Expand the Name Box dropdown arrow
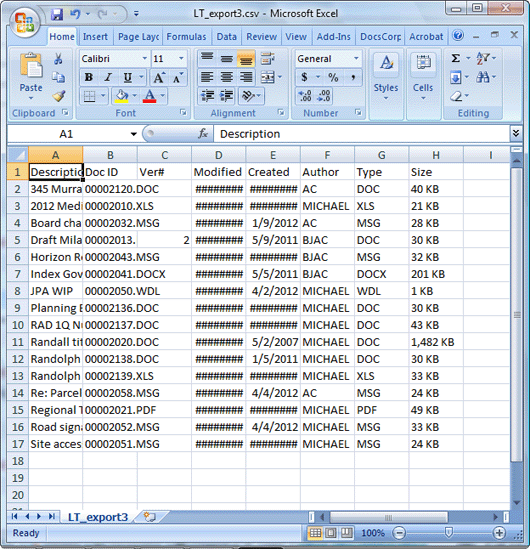This screenshot has height=549, width=530. [x=134, y=134]
